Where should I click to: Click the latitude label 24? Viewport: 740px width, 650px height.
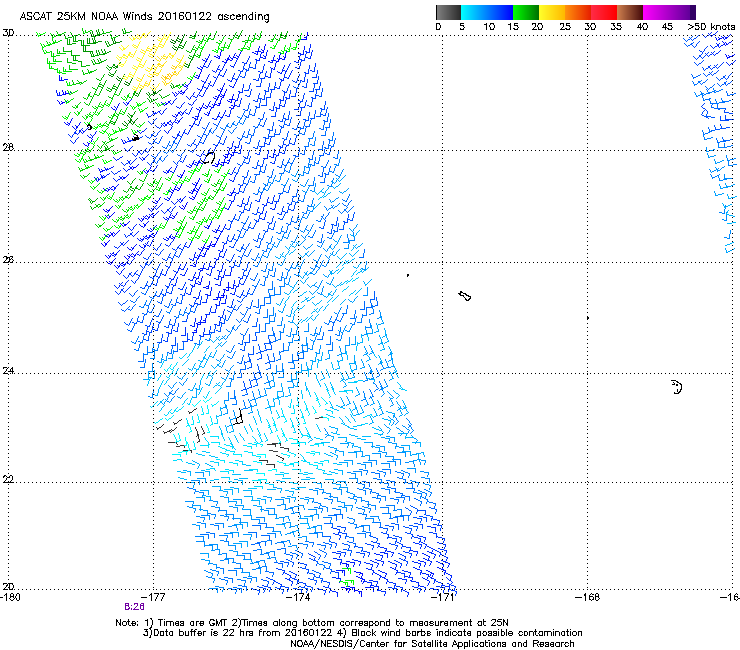[x=8, y=371]
